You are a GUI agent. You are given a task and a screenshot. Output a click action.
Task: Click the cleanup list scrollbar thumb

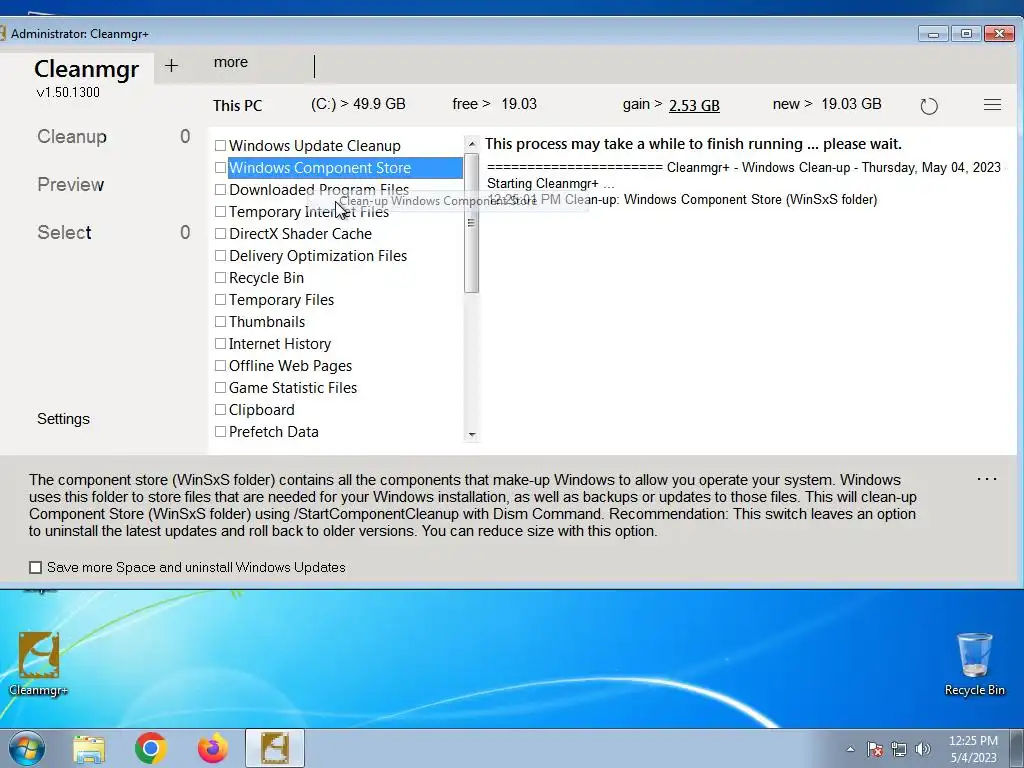tap(472, 223)
